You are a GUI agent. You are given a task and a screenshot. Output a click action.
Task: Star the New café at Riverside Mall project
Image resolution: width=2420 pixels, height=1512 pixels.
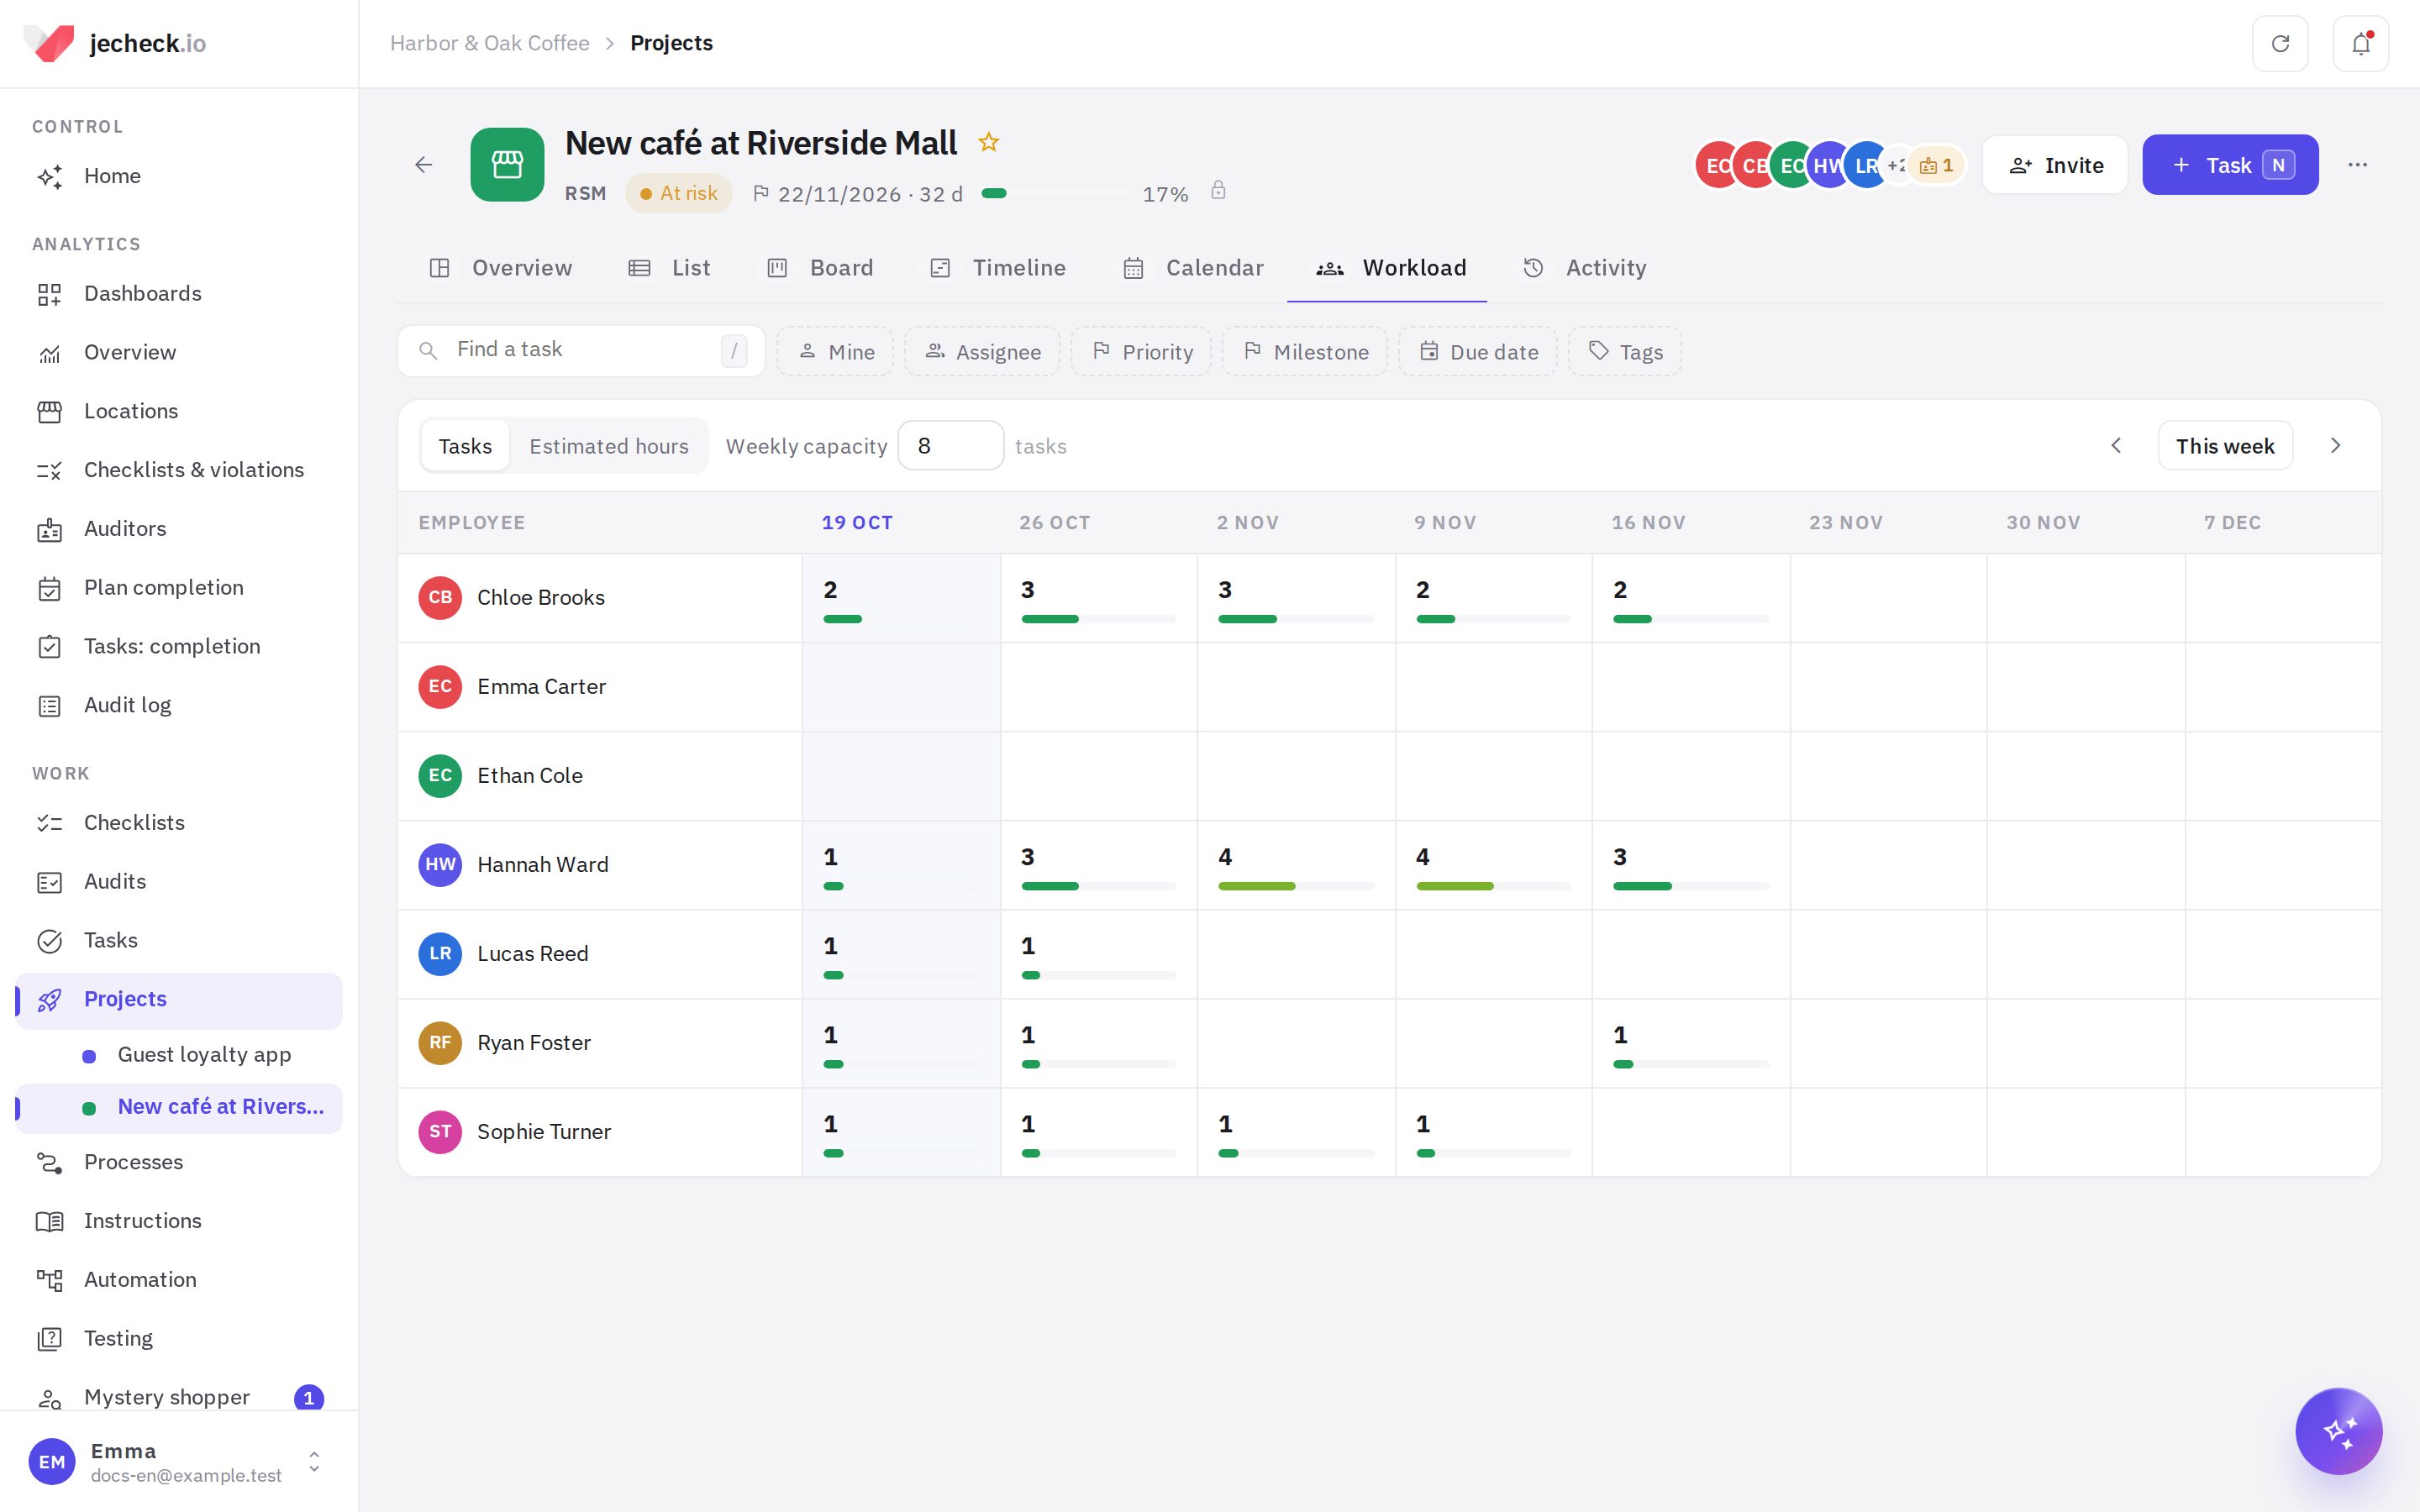[x=988, y=142]
